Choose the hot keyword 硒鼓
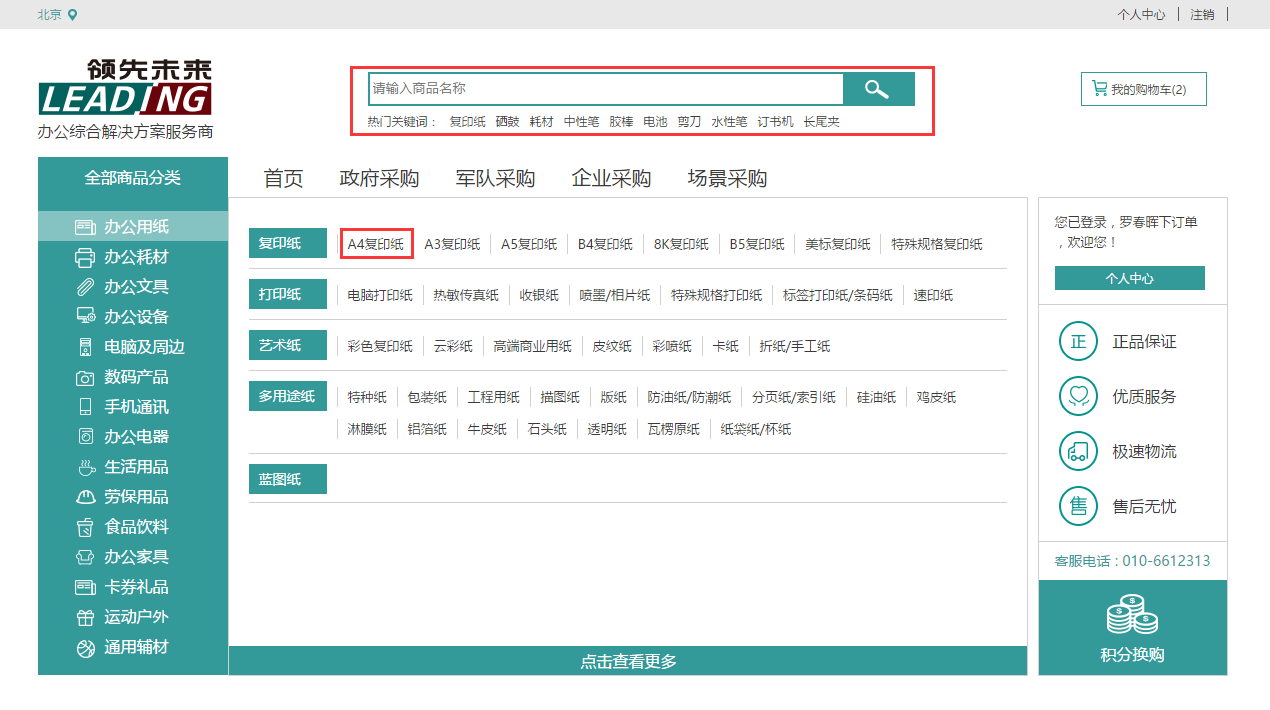Viewport: 1270px width, 710px height. tap(507, 122)
